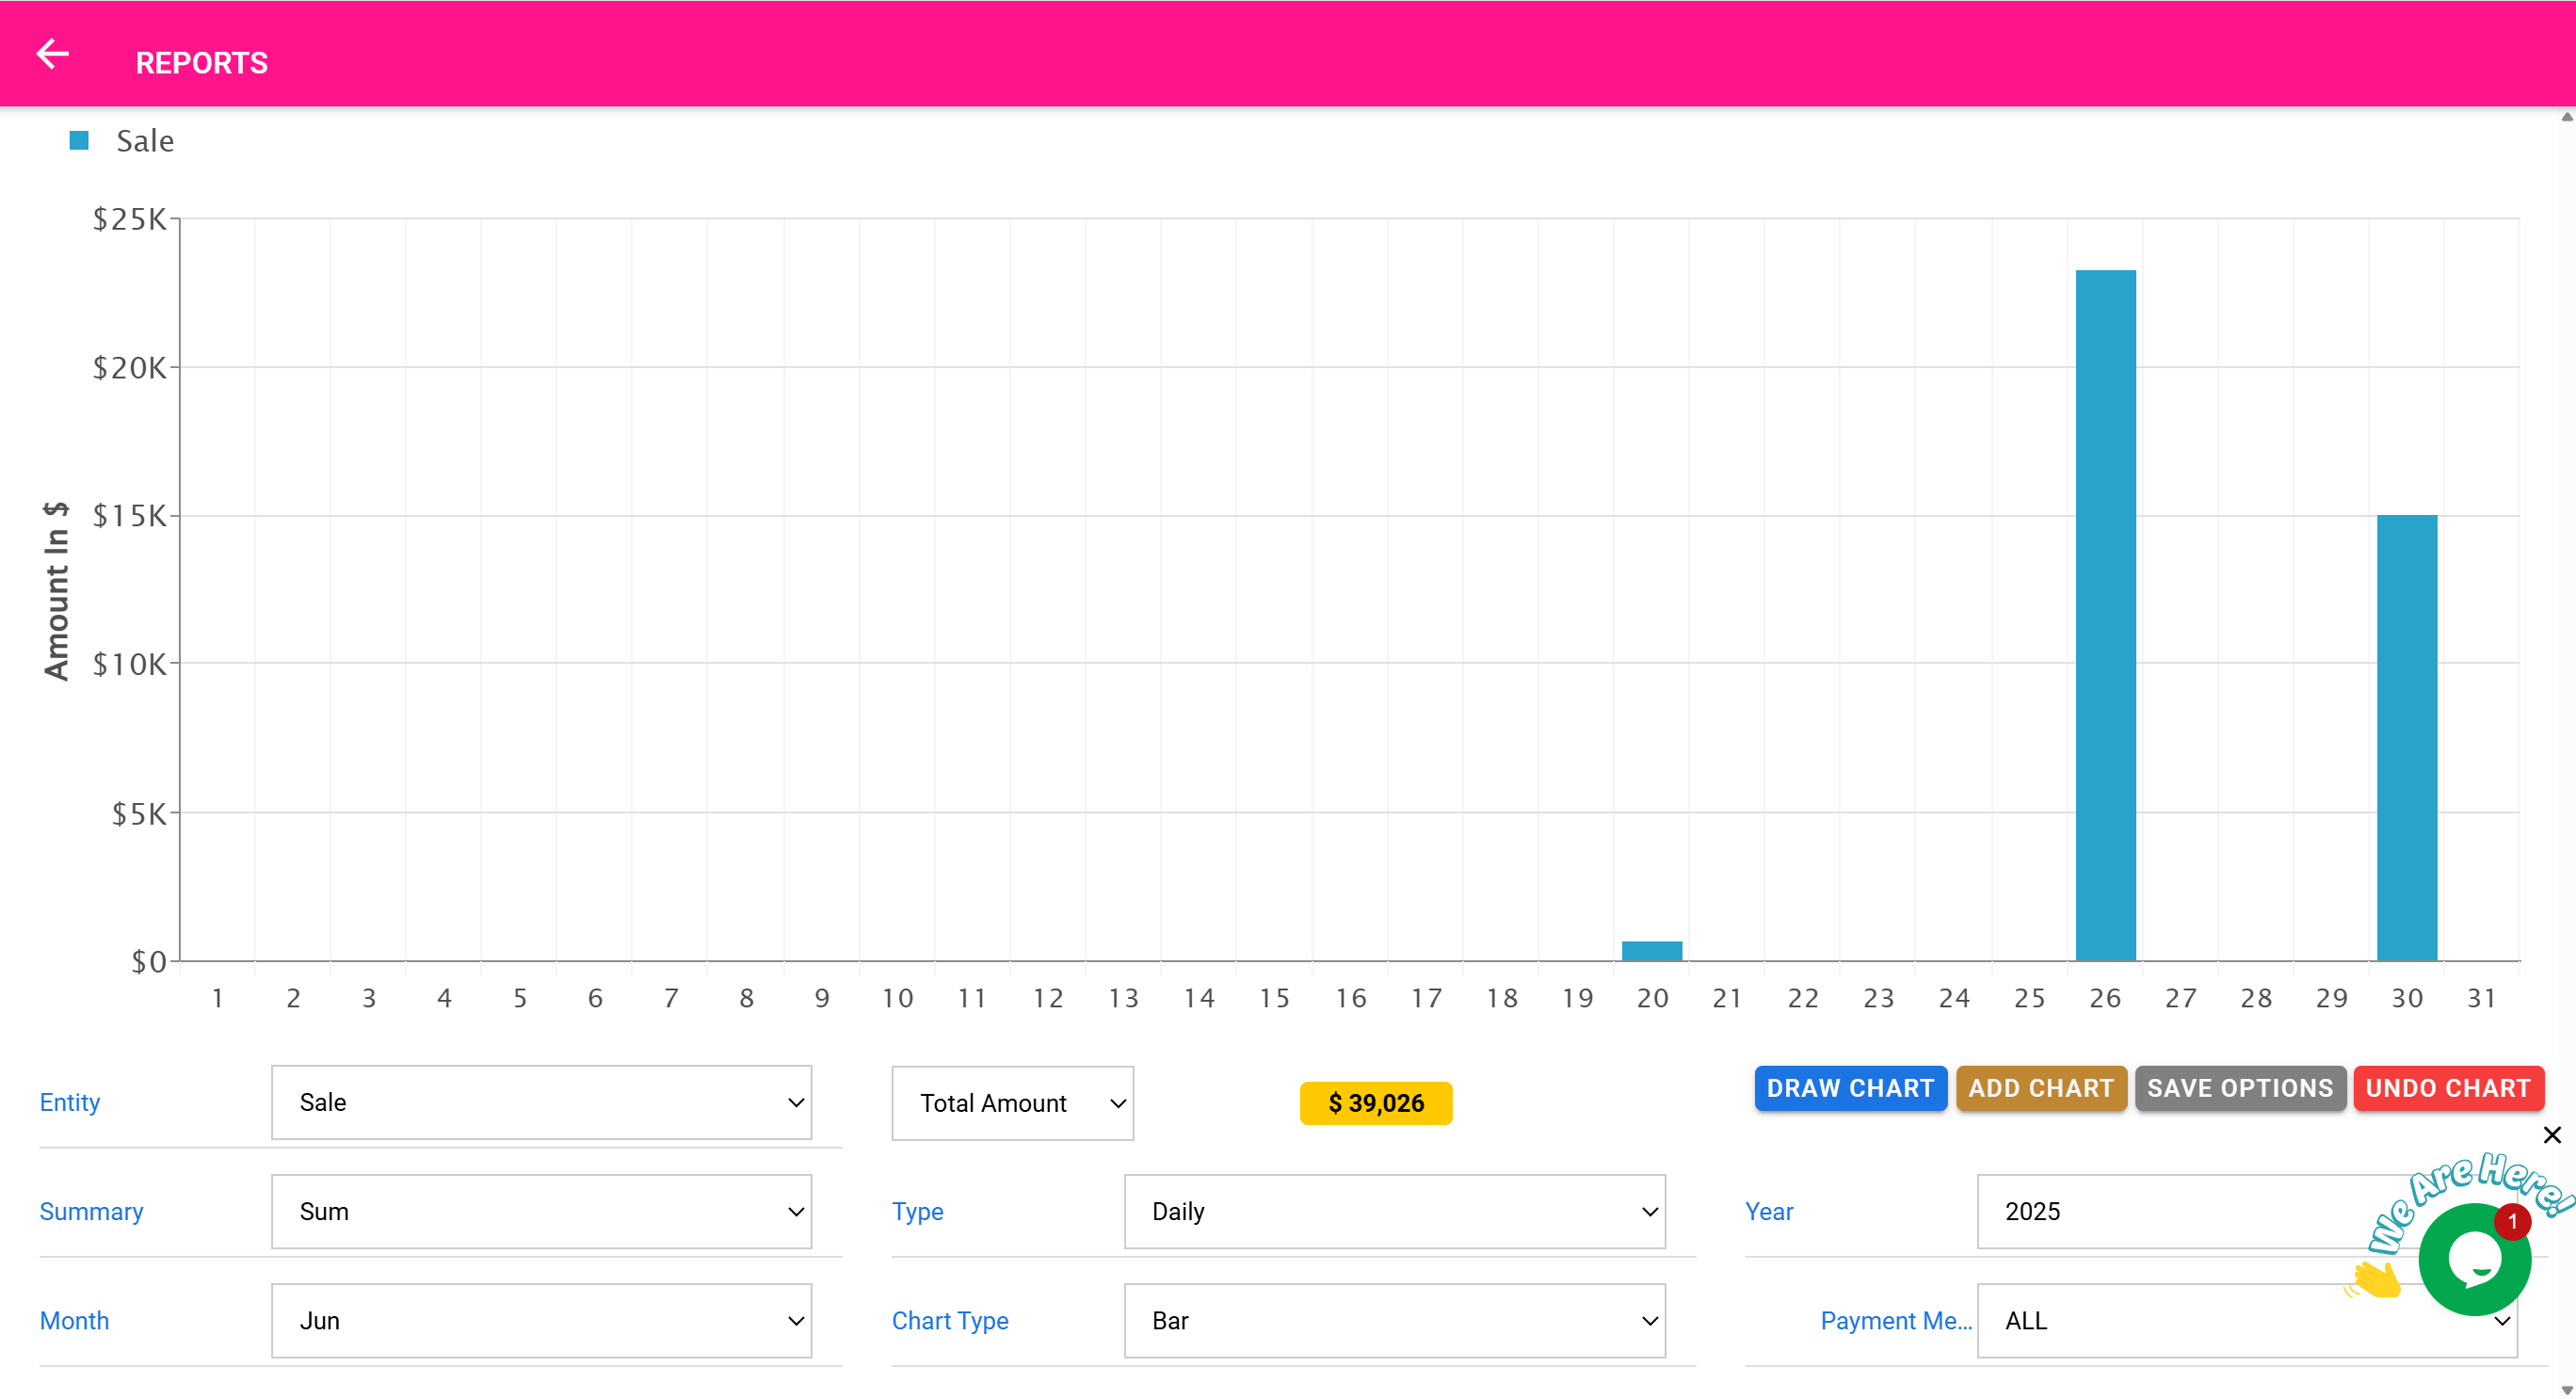Screen dimensions: 2576x1399
Task: Go back using the arrow icon
Action: click(x=52, y=54)
